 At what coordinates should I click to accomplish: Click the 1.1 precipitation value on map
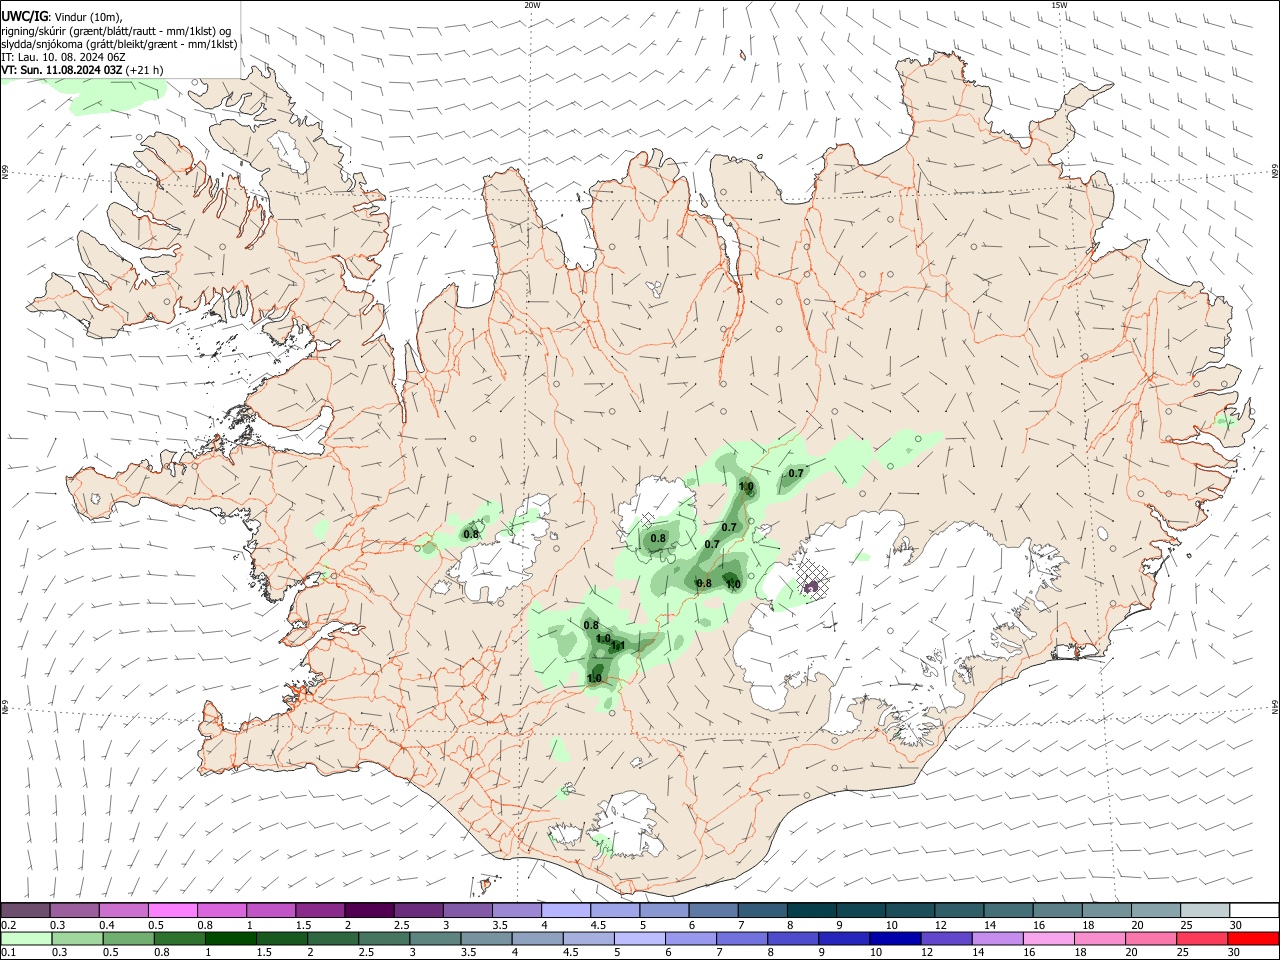pyautogui.click(x=618, y=646)
